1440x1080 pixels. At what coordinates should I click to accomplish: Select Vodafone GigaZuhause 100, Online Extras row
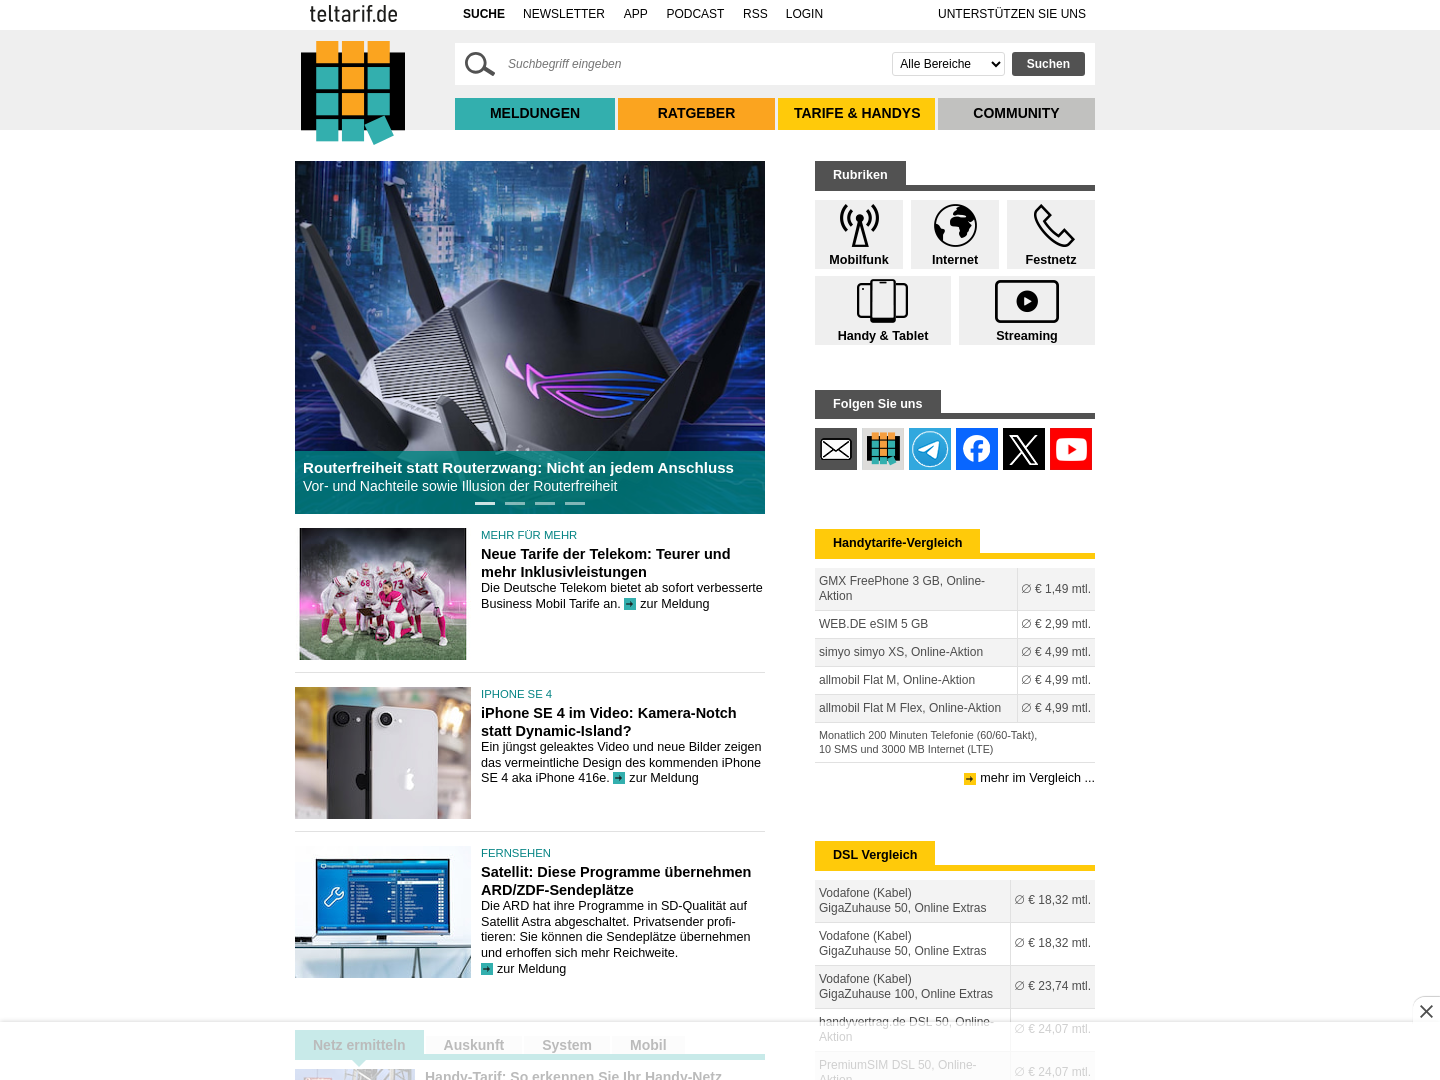pyautogui.click(x=955, y=986)
